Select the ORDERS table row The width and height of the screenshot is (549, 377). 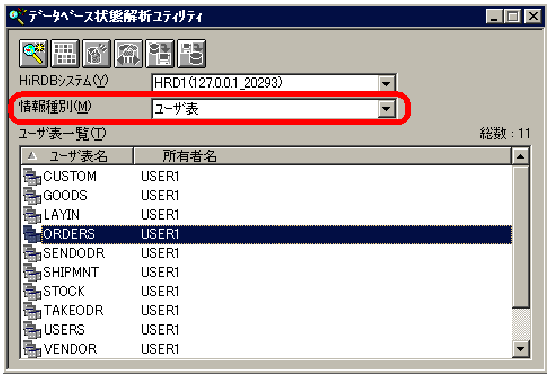(266, 234)
